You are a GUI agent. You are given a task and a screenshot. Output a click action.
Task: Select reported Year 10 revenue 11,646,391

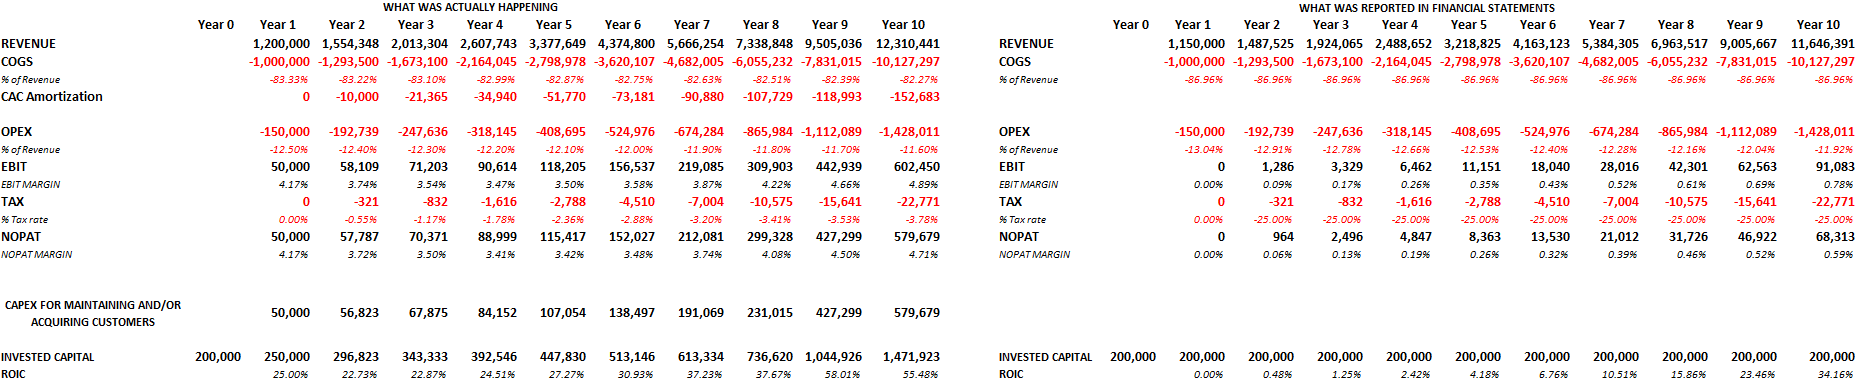1823,44
